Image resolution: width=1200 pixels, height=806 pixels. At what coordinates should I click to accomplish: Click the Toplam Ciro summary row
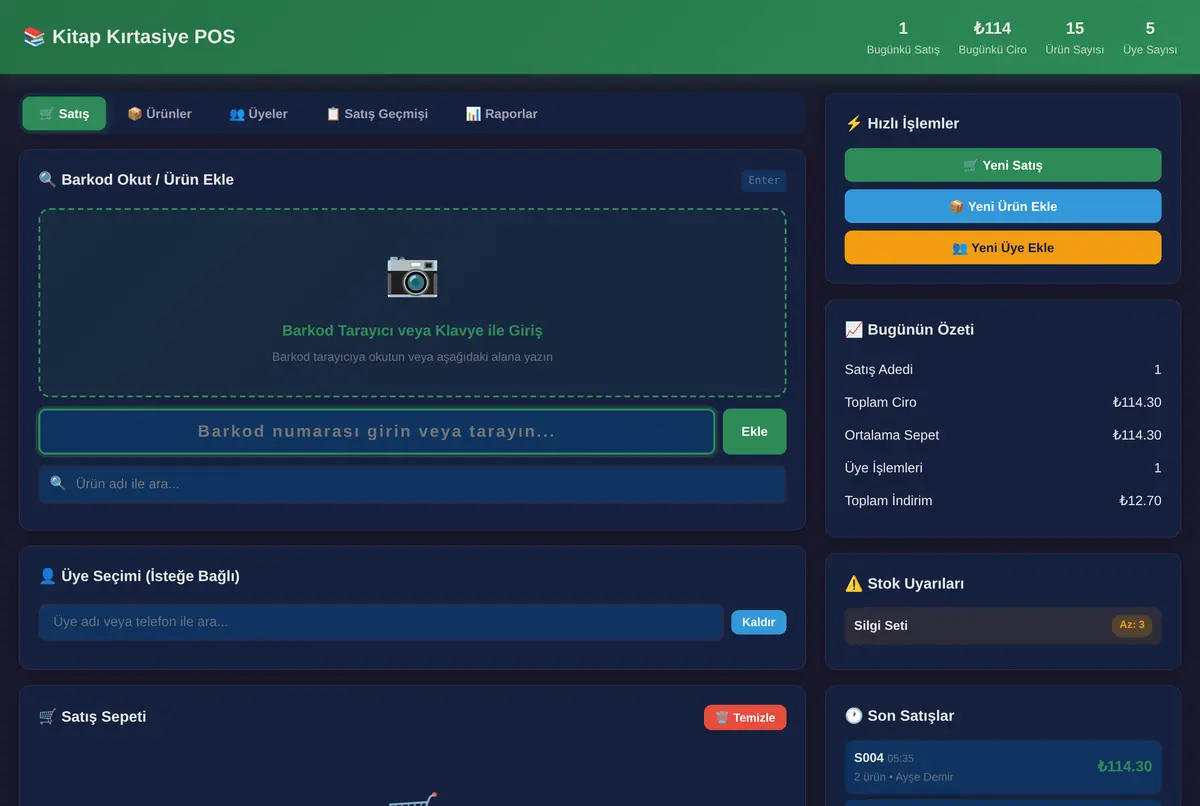pyautogui.click(x=1003, y=403)
